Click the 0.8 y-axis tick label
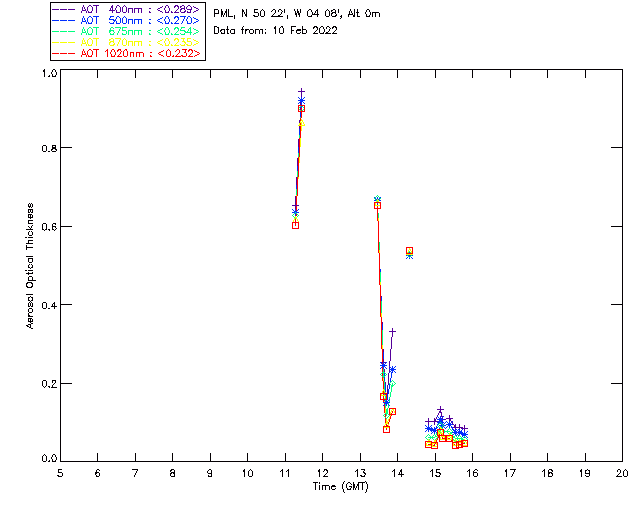 pos(49,148)
